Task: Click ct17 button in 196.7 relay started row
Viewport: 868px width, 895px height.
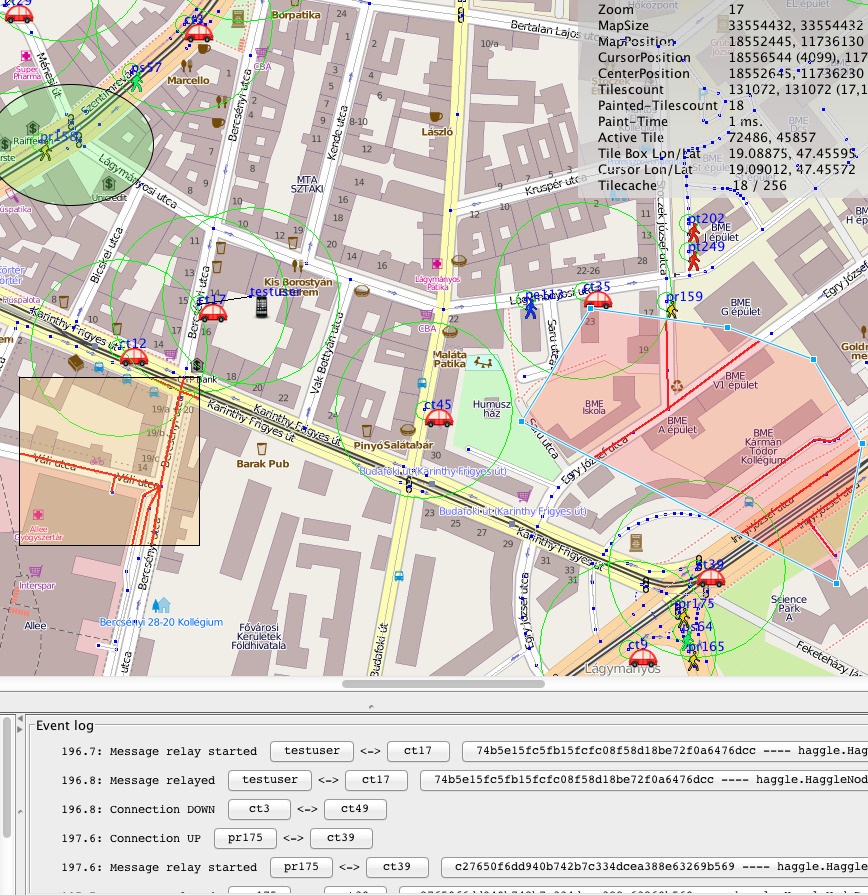Action: (x=418, y=751)
